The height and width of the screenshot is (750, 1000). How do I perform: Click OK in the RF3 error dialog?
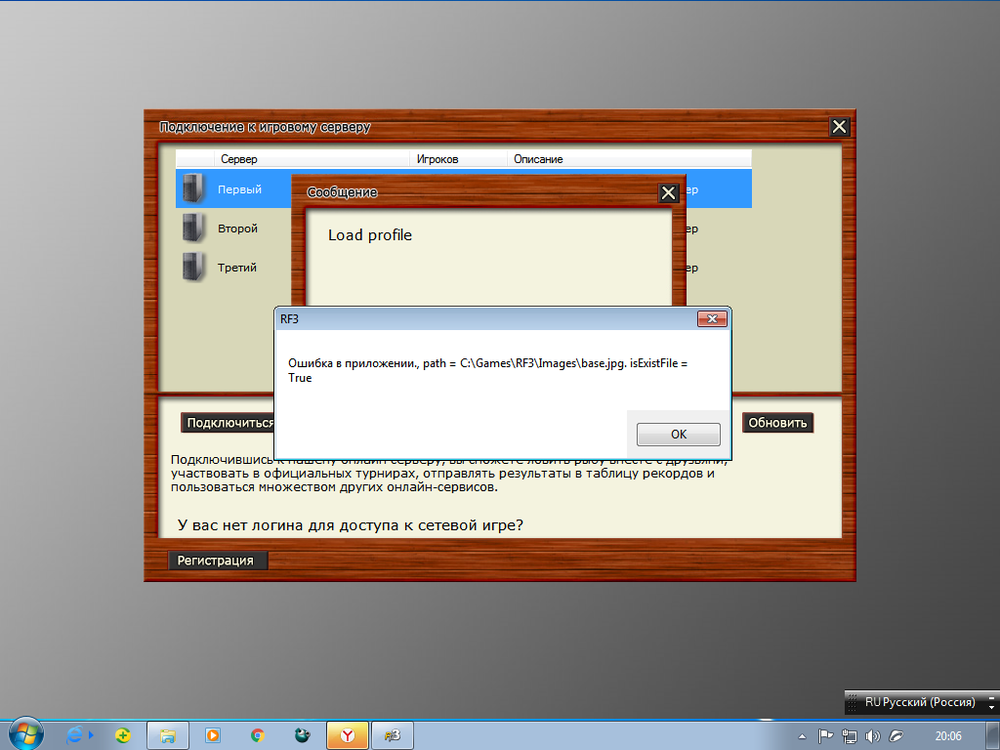pyautogui.click(x=679, y=434)
